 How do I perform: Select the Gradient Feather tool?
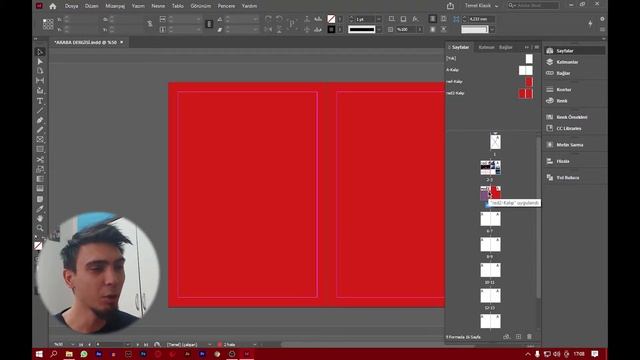pos(40,189)
